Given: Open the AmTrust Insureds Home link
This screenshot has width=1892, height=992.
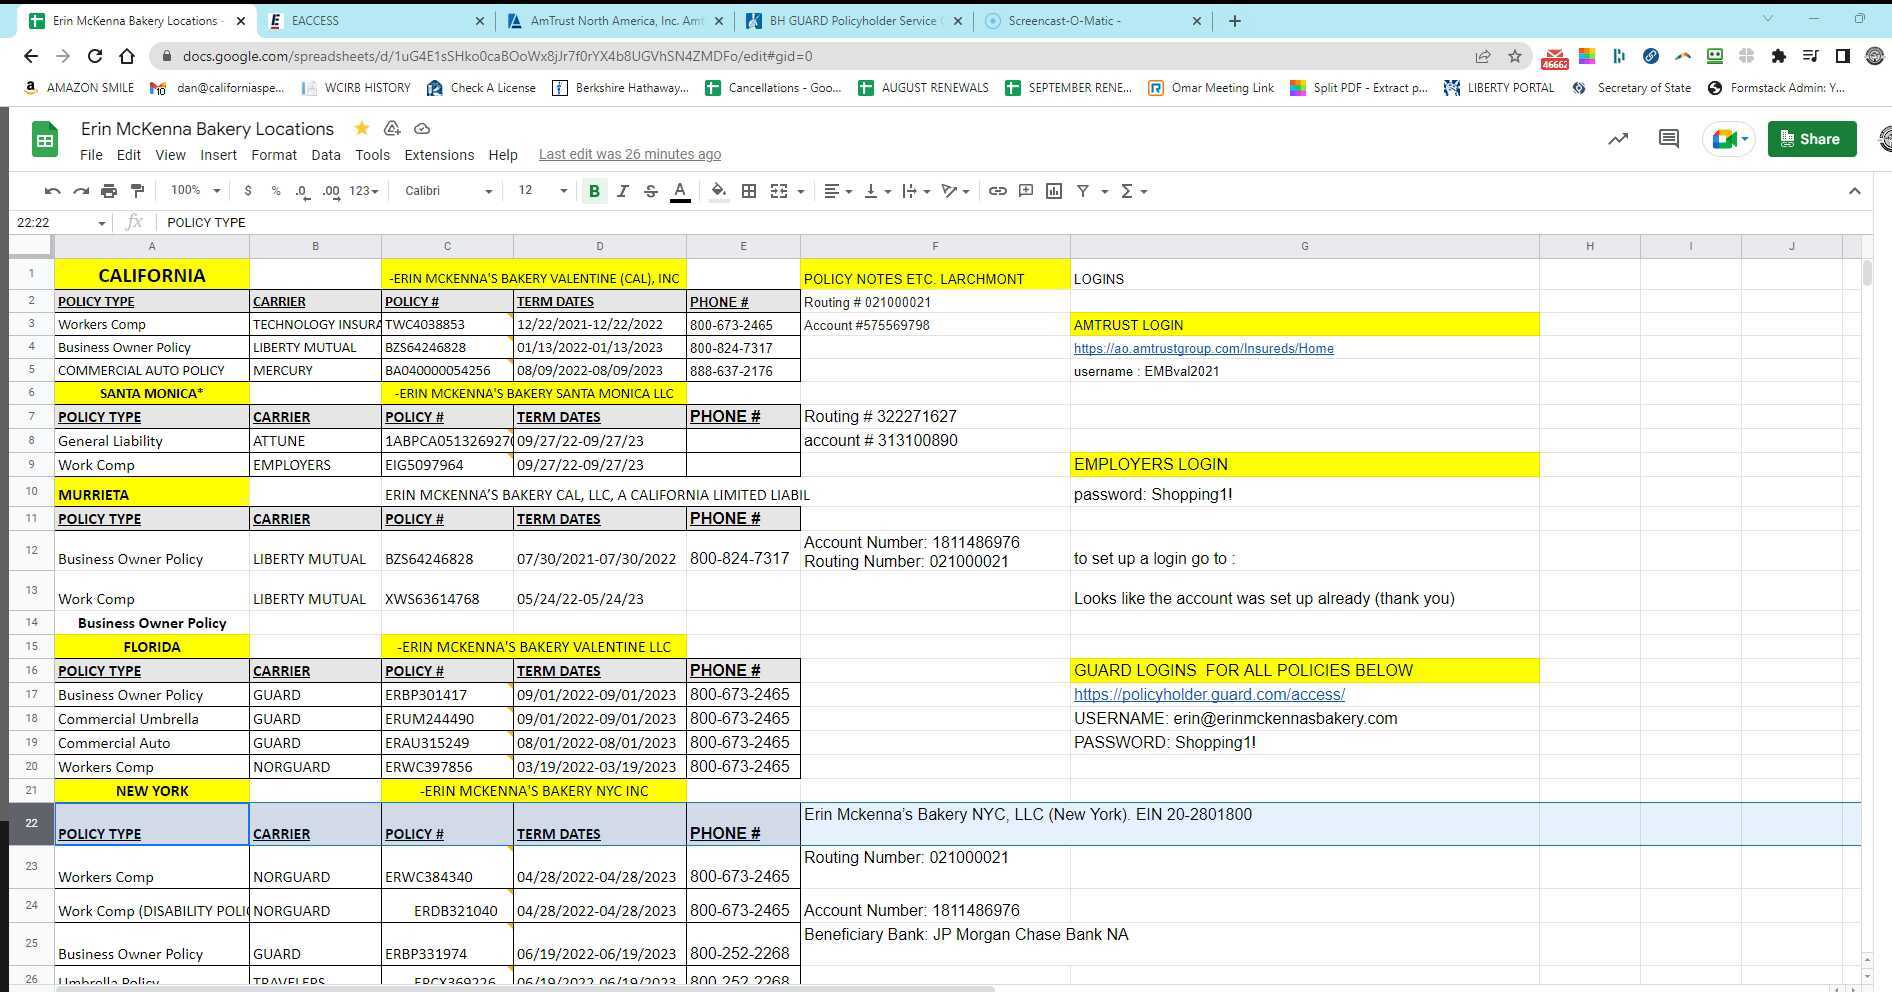Looking at the screenshot, I should pos(1203,349).
